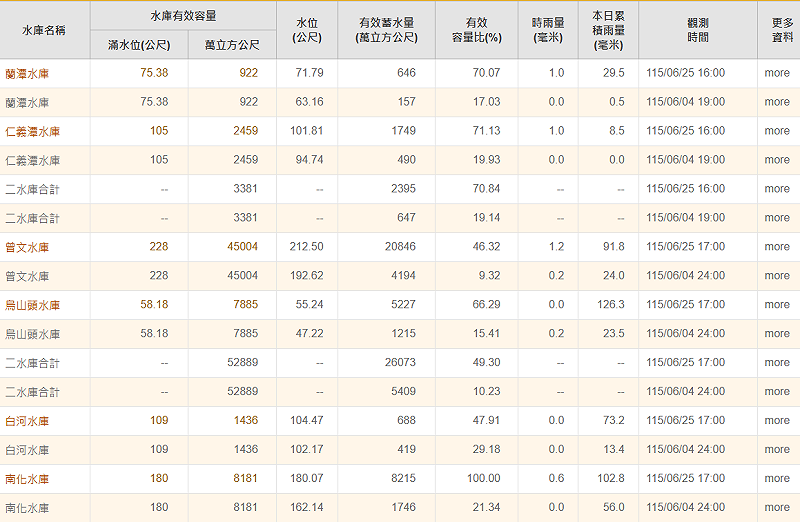Open the orange 仁義潭水庫 reservoir link
This screenshot has height=522, width=800.
click(x=33, y=132)
